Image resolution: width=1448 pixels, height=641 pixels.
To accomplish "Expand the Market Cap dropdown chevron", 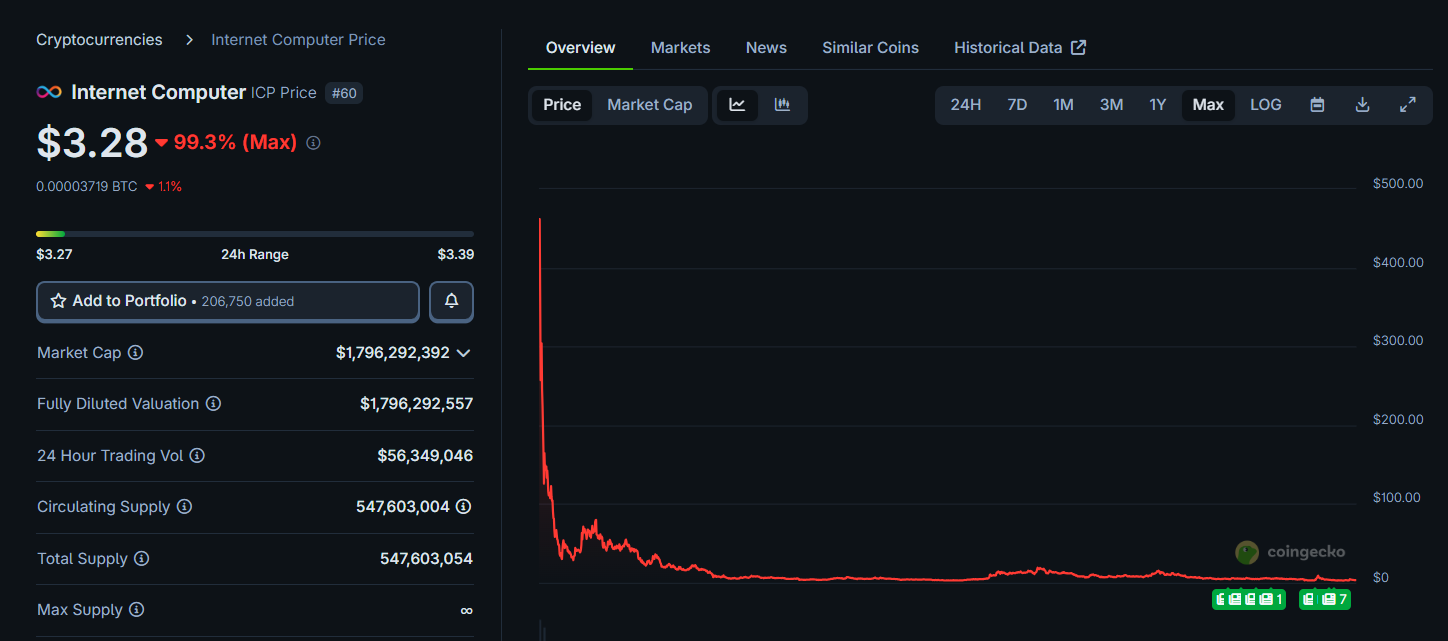I will click(x=463, y=353).
